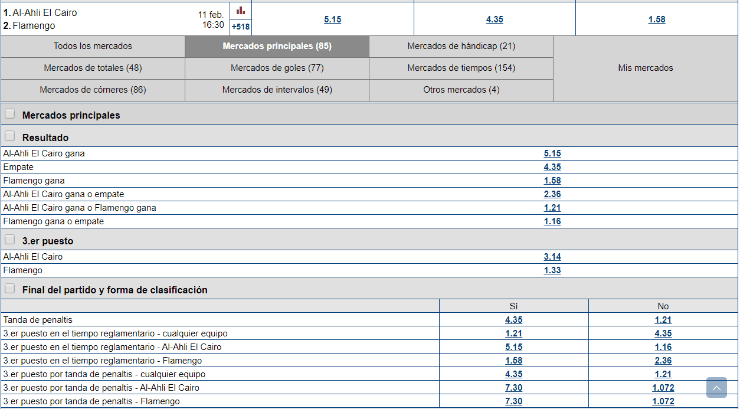Image resolution: width=740 pixels, height=409 pixels.
Task: Open Mercados de goles (77) tab
Action: 277,68
